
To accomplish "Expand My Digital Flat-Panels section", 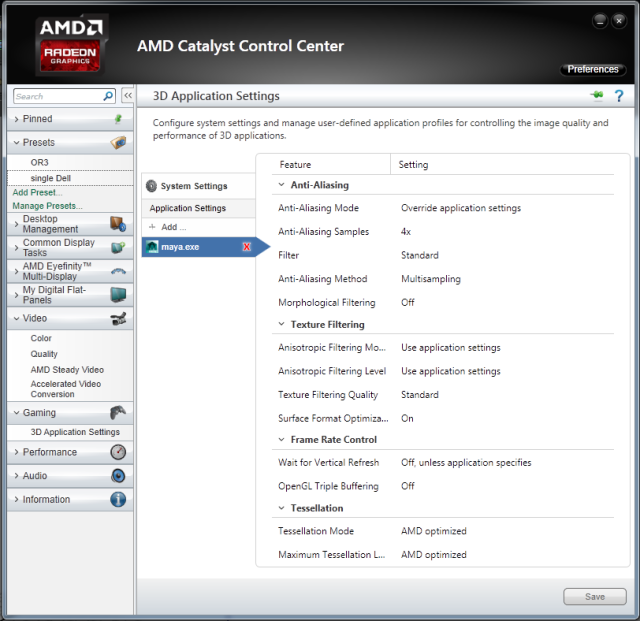I will coord(16,295).
